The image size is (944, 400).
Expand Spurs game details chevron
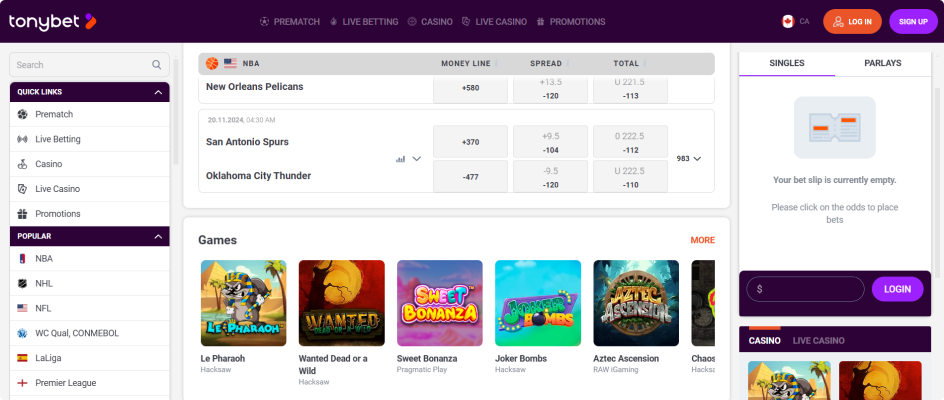pyautogui.click(x=417, y=158)
